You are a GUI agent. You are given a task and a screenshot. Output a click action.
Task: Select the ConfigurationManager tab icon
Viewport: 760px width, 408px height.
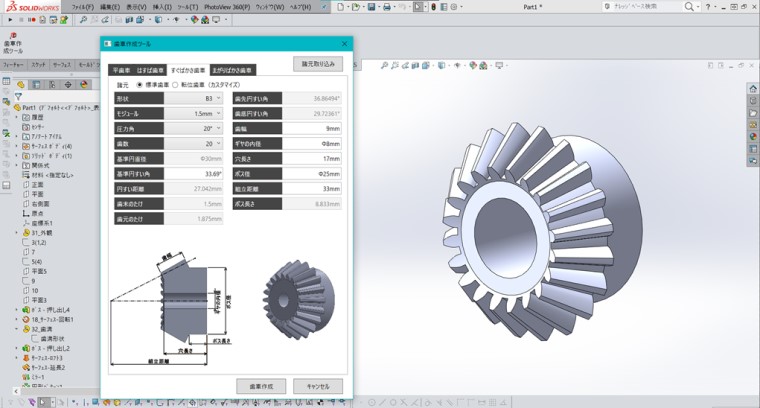click(52, 84)
